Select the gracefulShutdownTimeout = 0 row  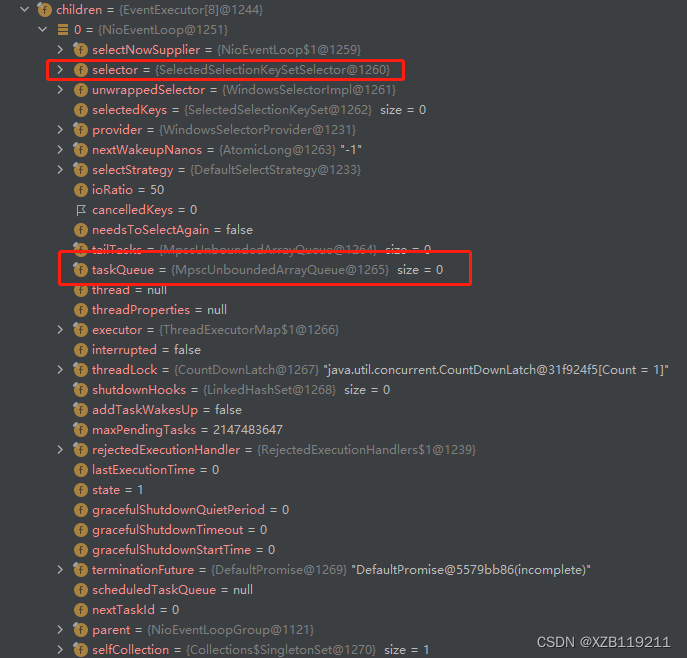(x=170, y=530)
